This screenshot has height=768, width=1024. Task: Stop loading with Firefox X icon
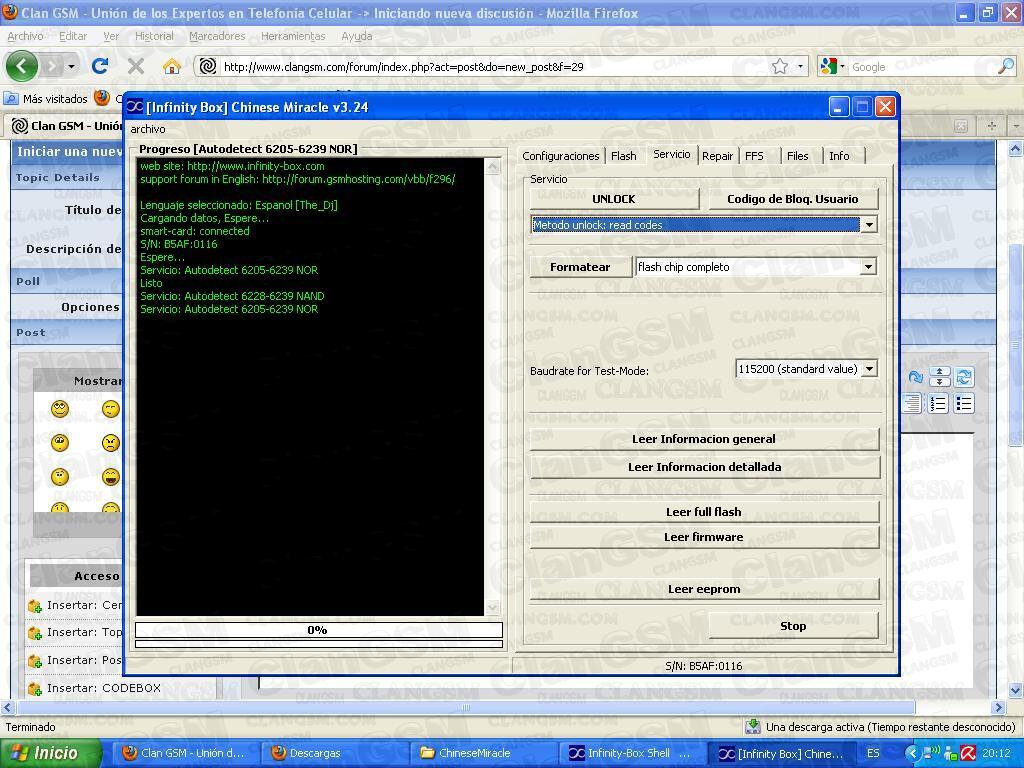(136, 66)
